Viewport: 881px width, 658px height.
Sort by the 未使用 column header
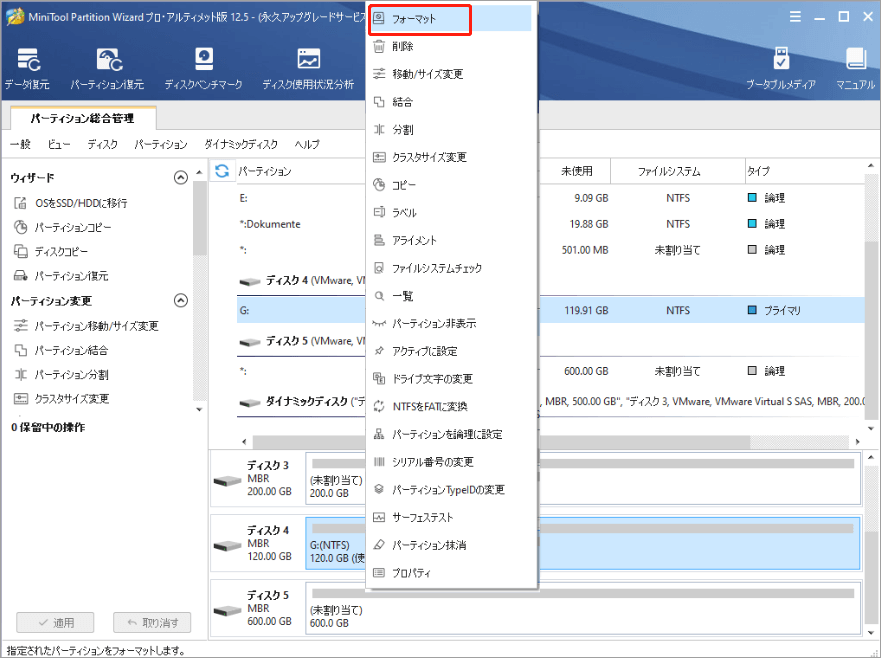[x=576, y=171]
